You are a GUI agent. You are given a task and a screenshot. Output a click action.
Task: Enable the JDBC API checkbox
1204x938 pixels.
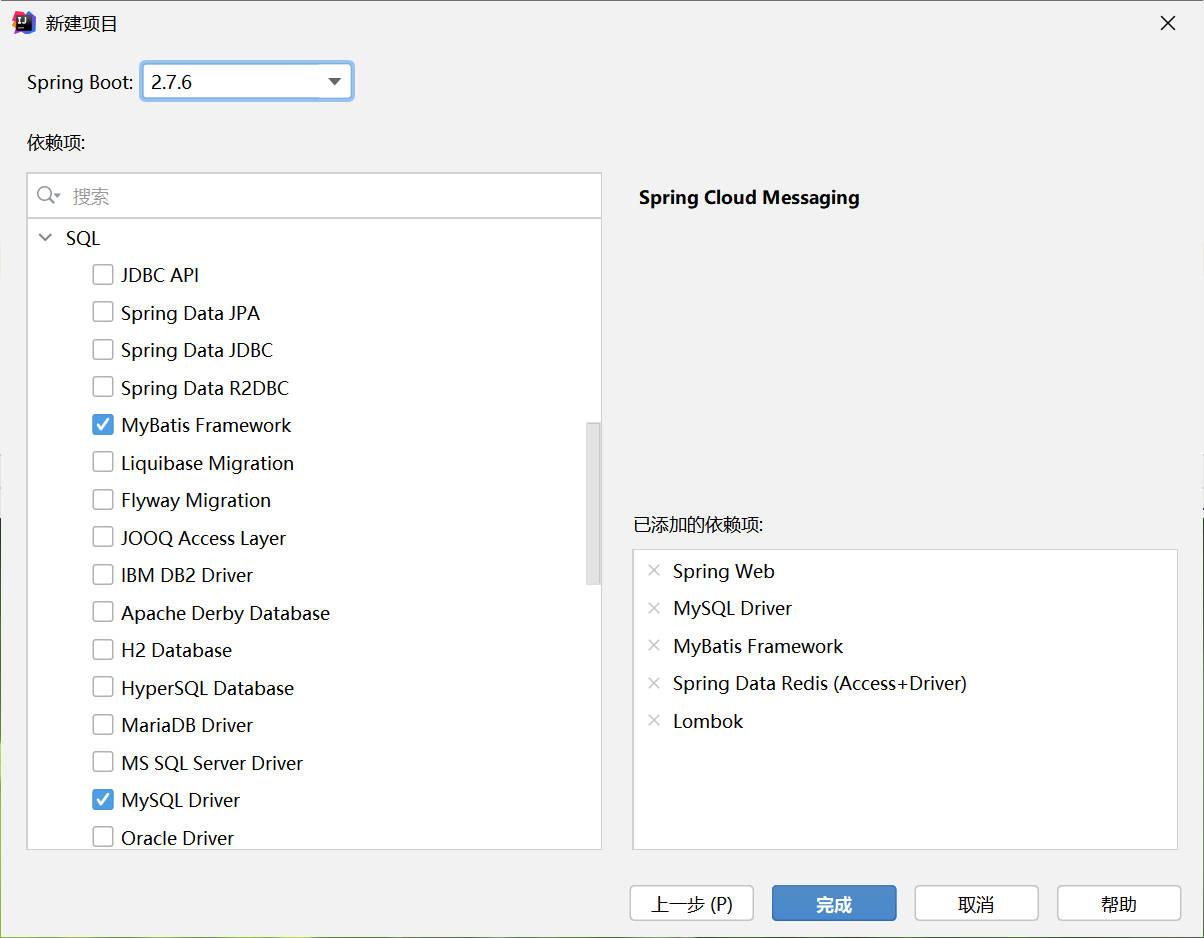[103, 274]
